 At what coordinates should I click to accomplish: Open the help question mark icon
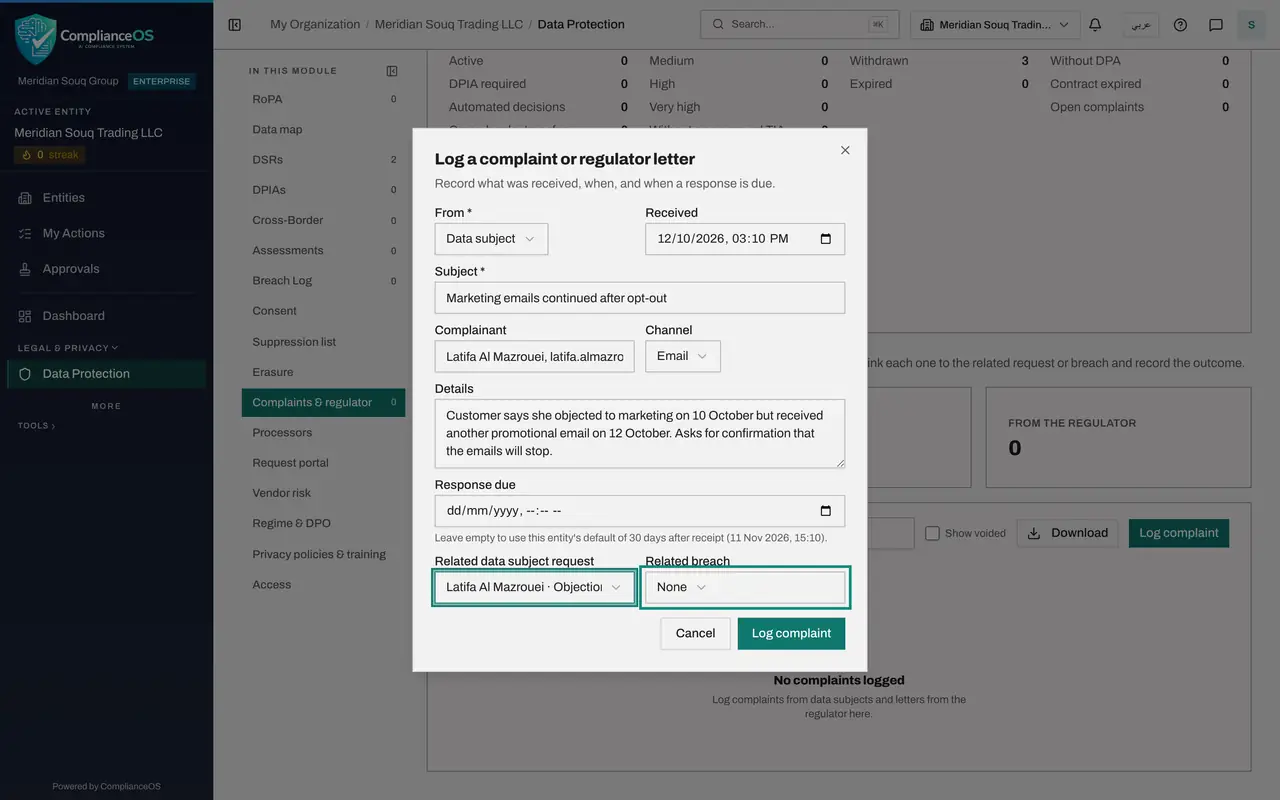pyautogui.click(x=1180, y=25)
